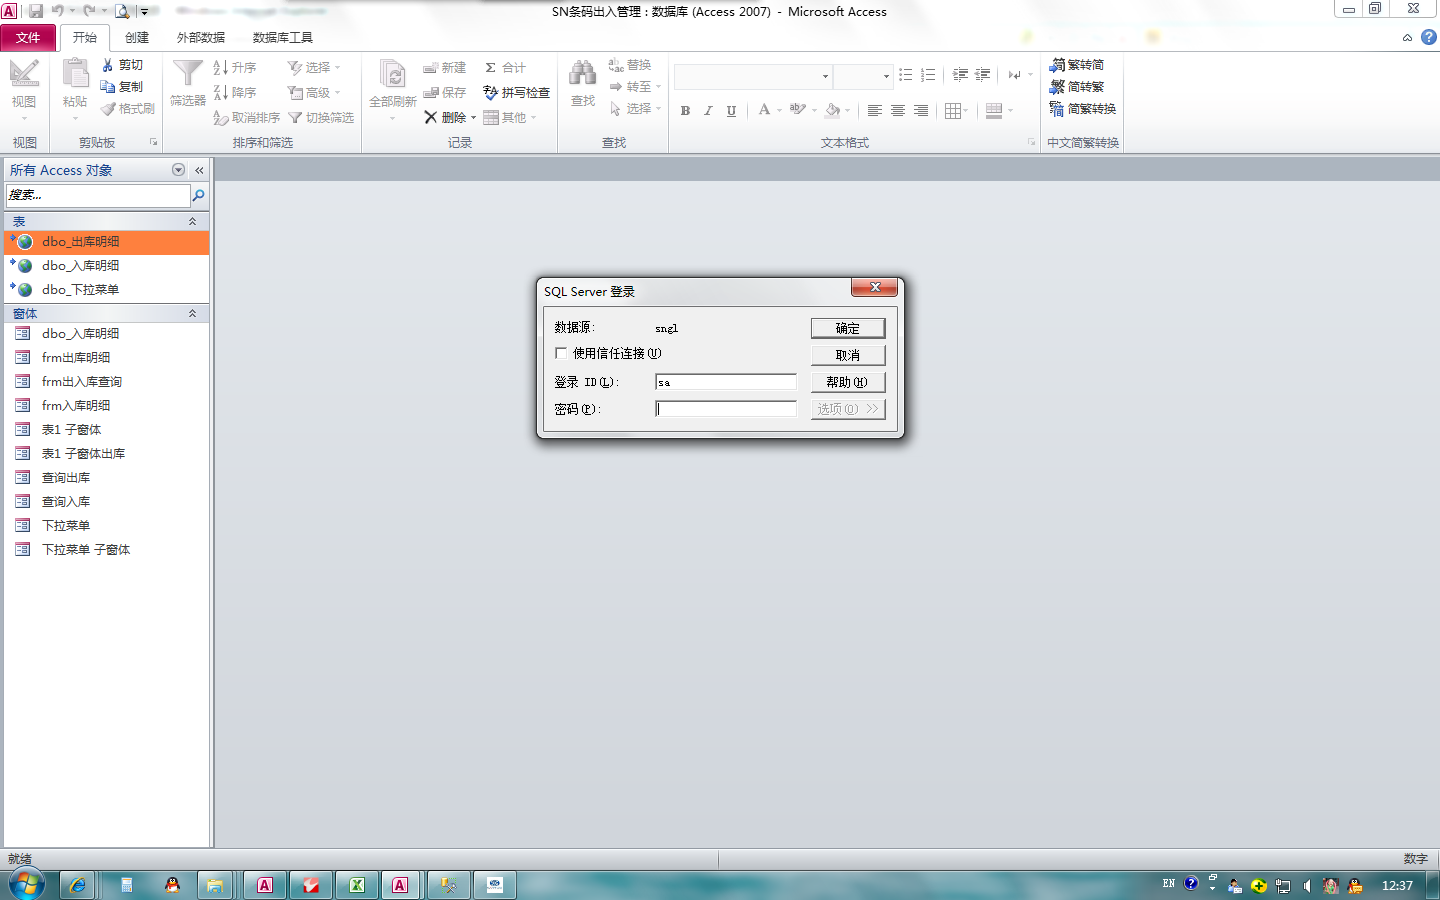Image resolution: width=1440 pixels, height=900 pixels.
Task: Click the bullet list icon
Action: [906, 75]
